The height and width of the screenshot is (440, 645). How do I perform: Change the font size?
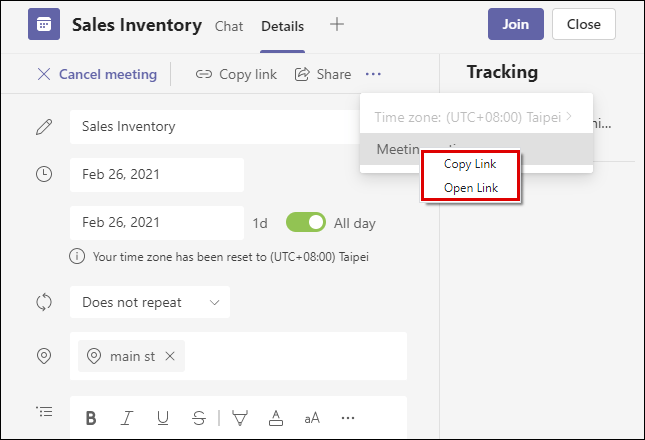(x=312, y=418)
